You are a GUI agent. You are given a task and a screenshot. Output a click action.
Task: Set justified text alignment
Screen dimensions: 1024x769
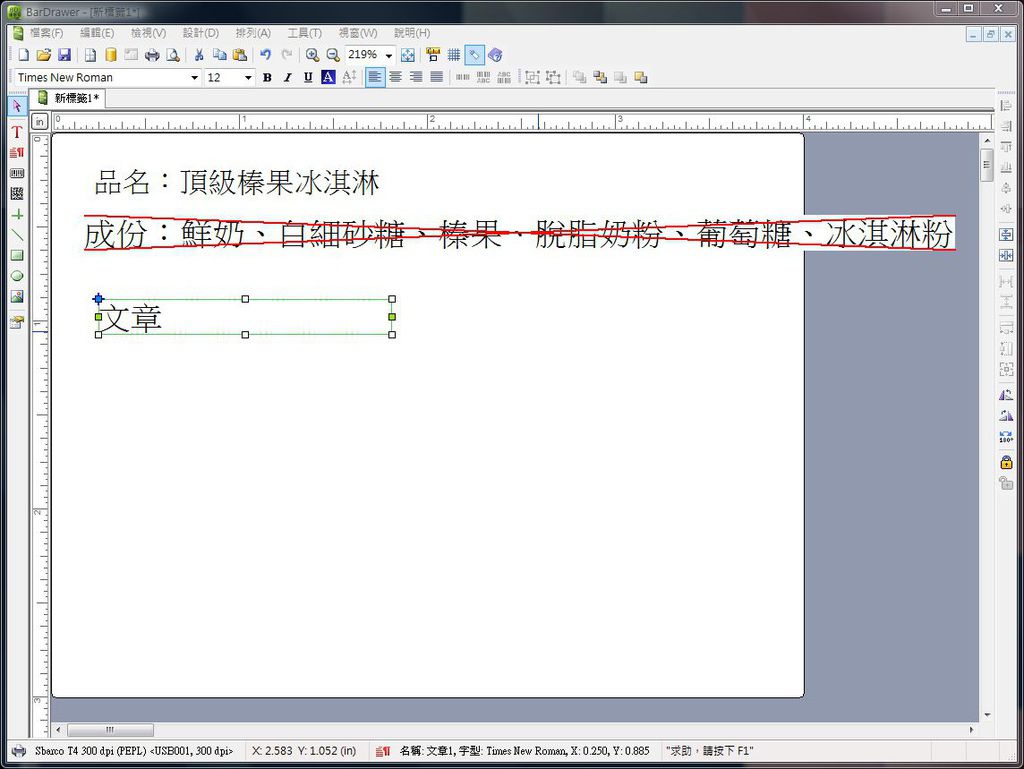pyautogui.click(x=436, y=77)
